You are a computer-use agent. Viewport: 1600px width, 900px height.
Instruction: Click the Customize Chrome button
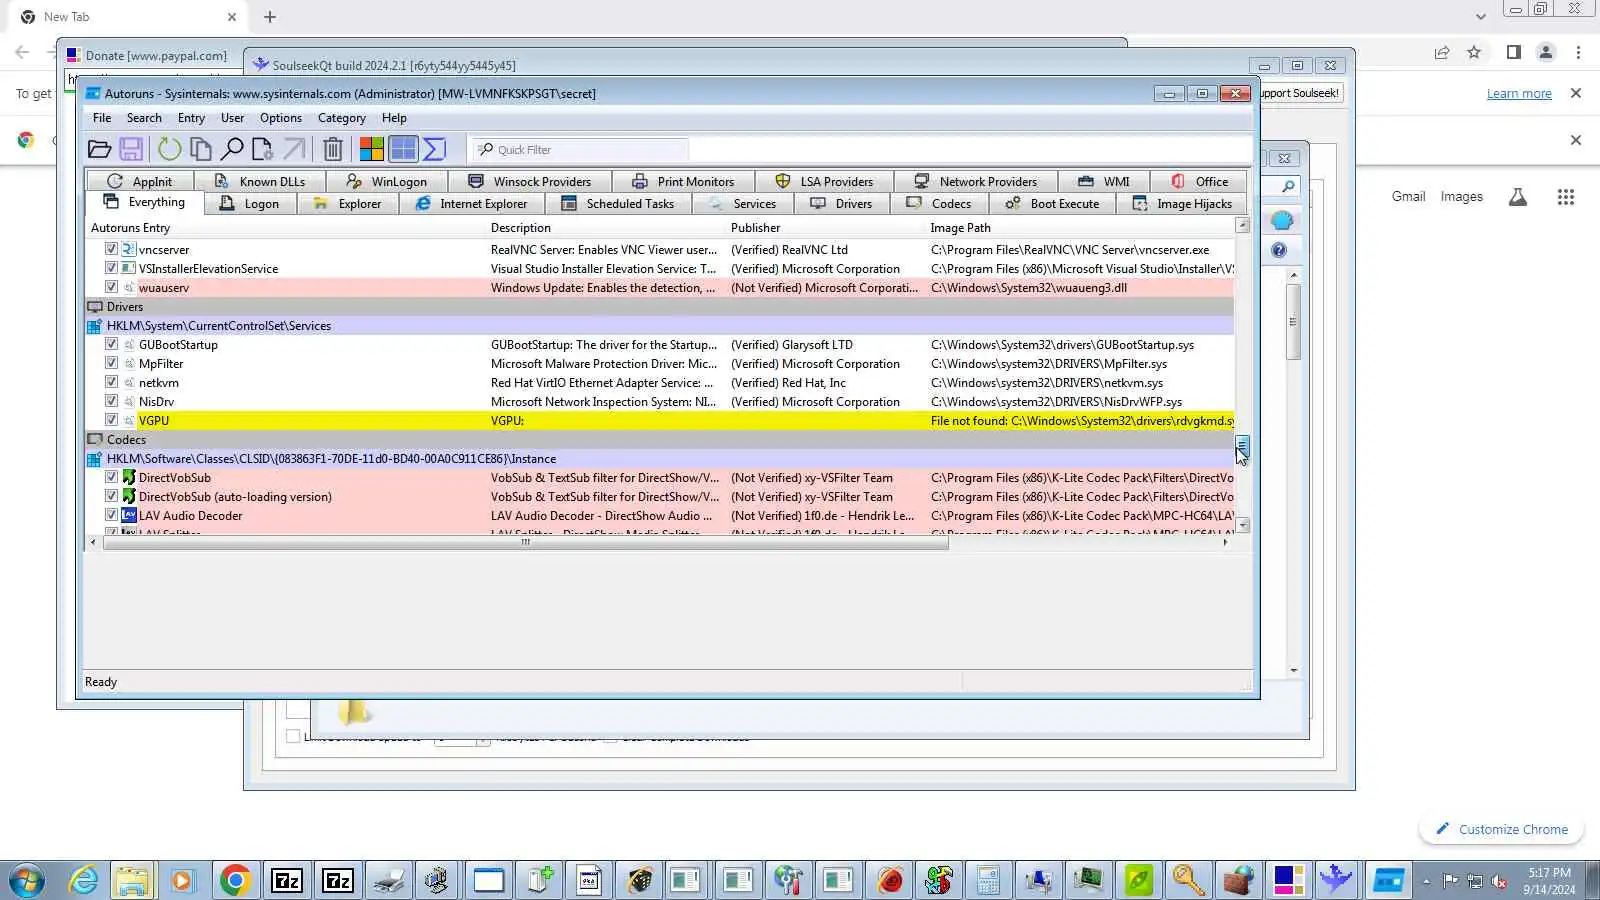(x=1501, y=829)
